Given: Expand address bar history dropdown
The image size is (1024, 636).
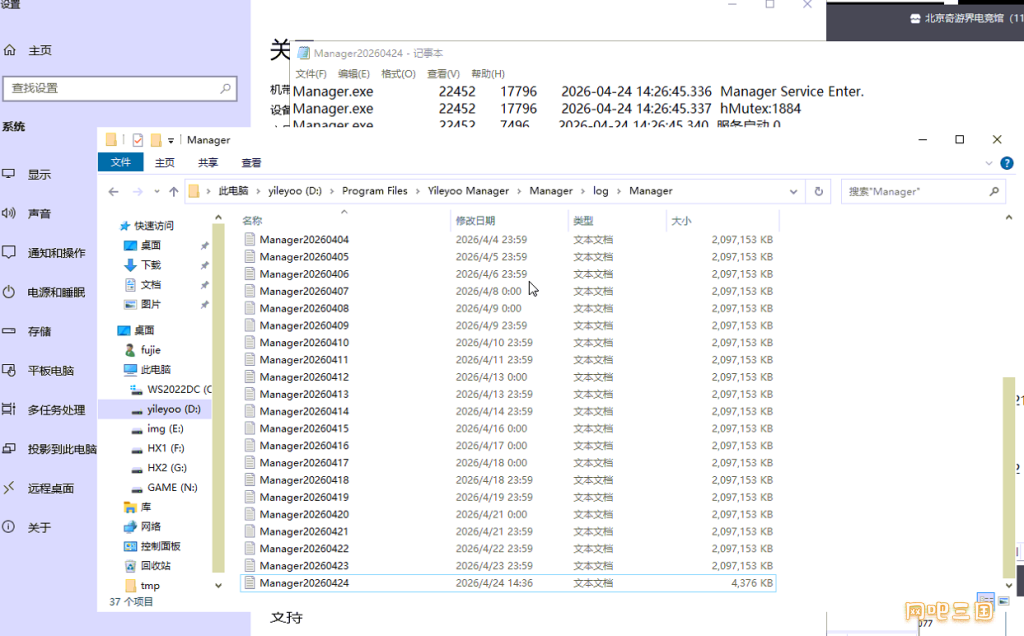Looking at the screenshot, I should tap(793, 191).
